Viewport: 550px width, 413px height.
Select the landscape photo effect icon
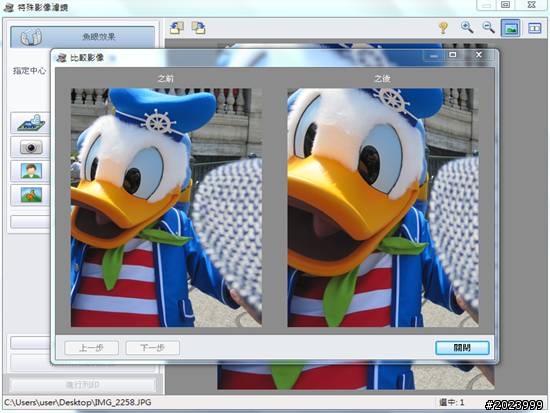pos(31,195)
